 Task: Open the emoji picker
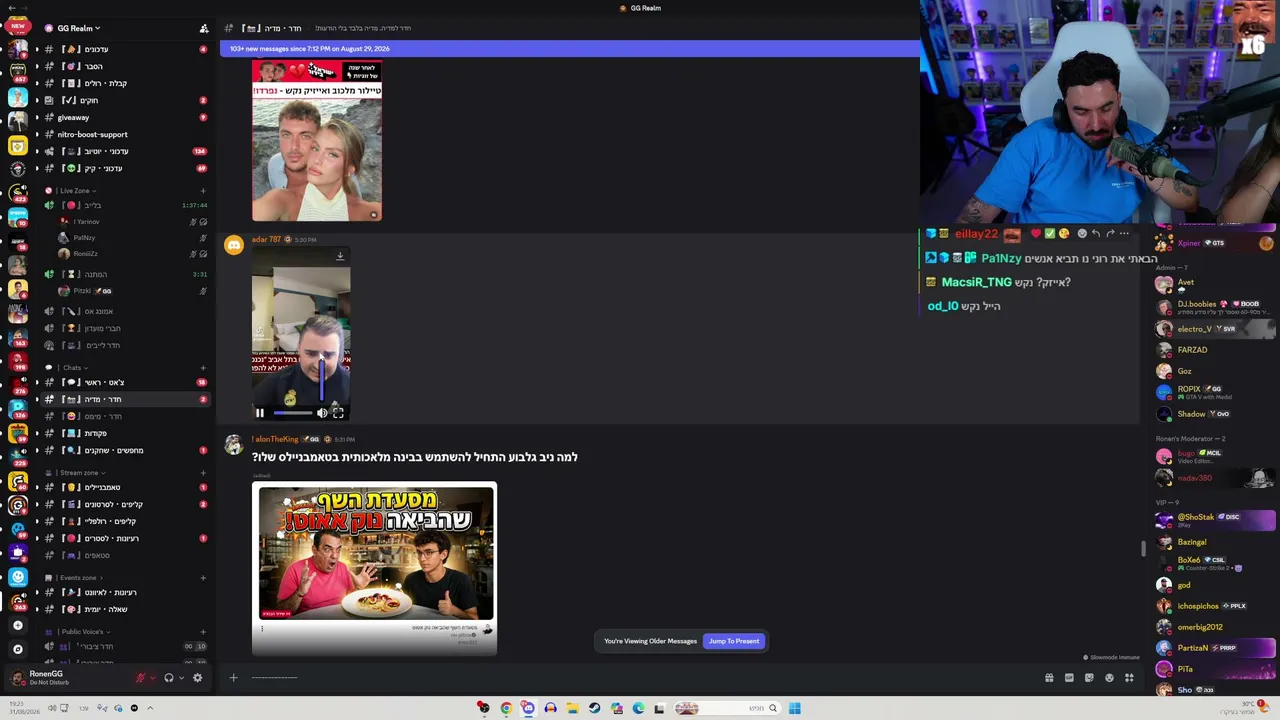1109,678
